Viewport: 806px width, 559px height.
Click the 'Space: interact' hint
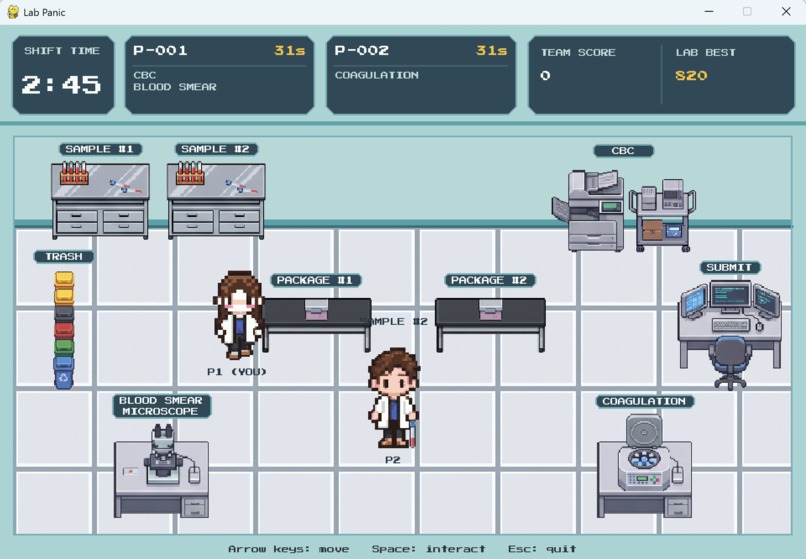pos(428,549)
